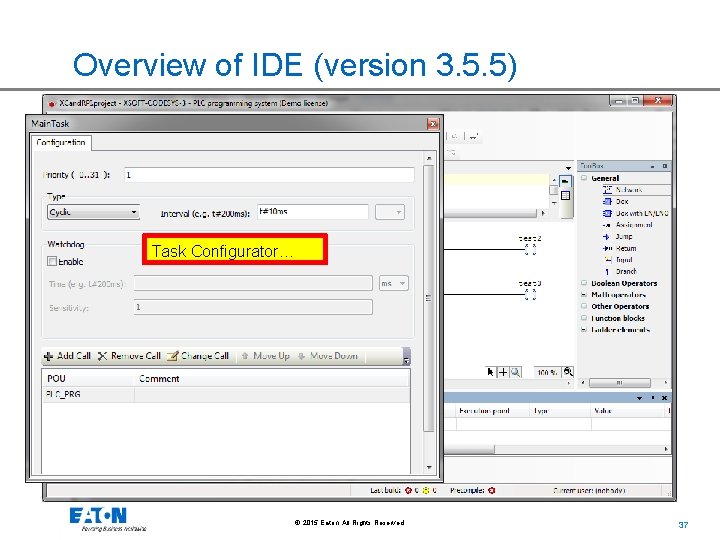The height and width of the screenshot is (540, 720).
Task: Click the Precompile status icon
Action: click(x=492, y=490)
